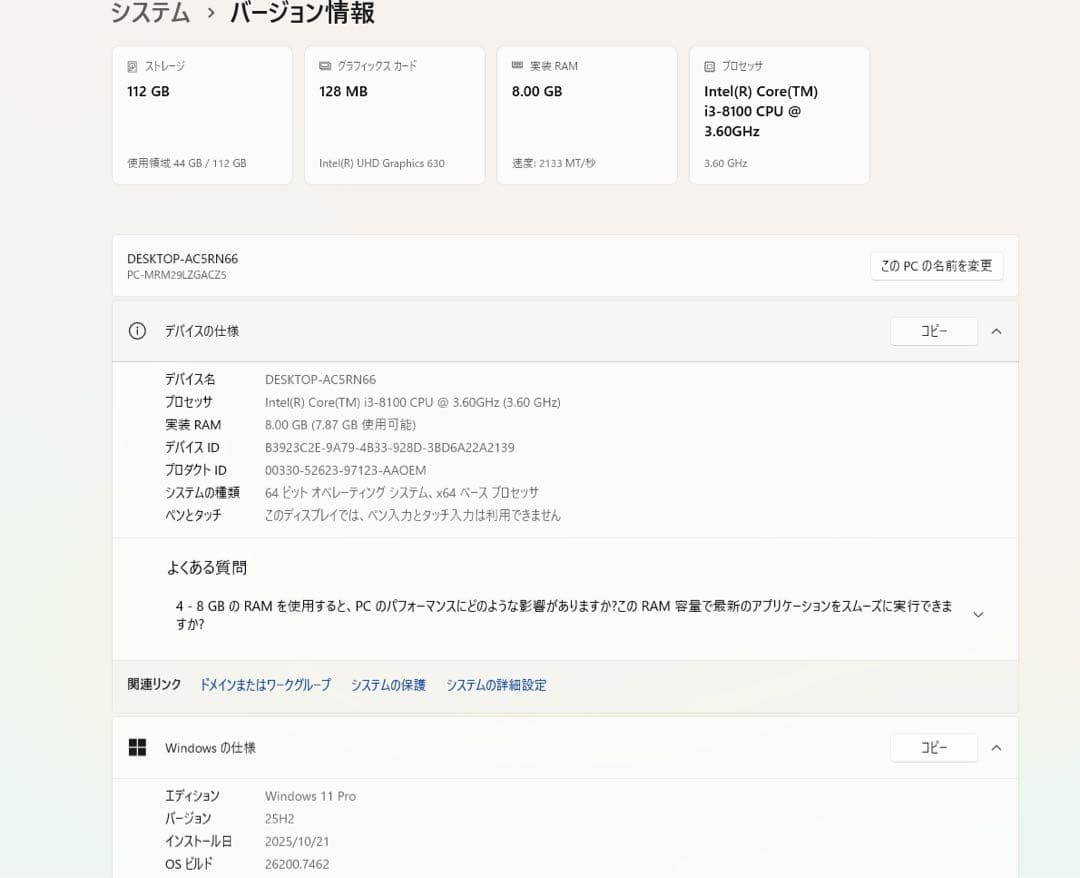This screenshot has width=1080, height=878.
Task: Click コピー for Windows の仕様
Action: pos(933,747)
